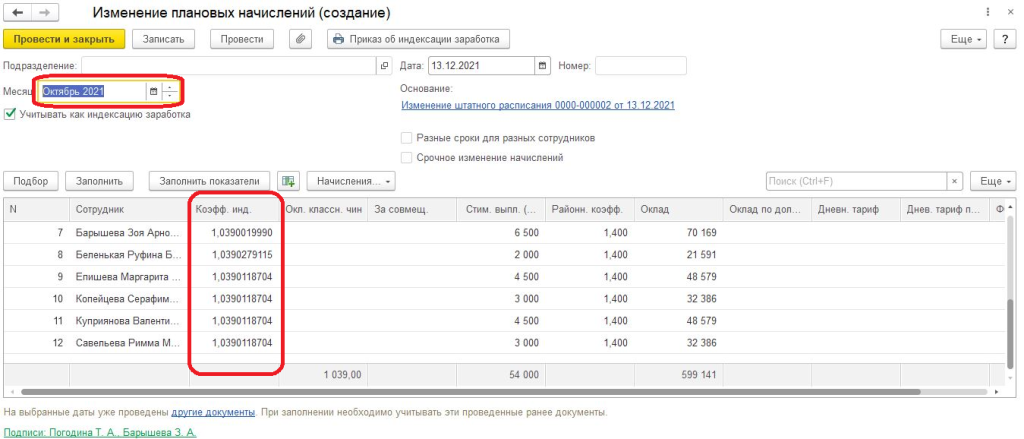Open help with the question mark button
Viewport: 1024px width, 439px height.
tap(1003, 39)
